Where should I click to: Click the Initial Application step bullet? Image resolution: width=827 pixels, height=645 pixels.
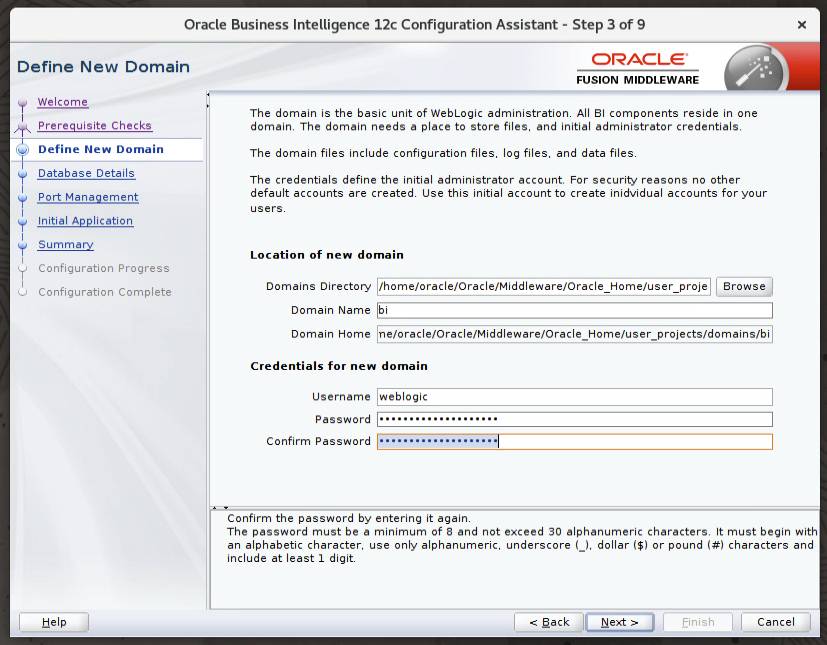point(22,221)
